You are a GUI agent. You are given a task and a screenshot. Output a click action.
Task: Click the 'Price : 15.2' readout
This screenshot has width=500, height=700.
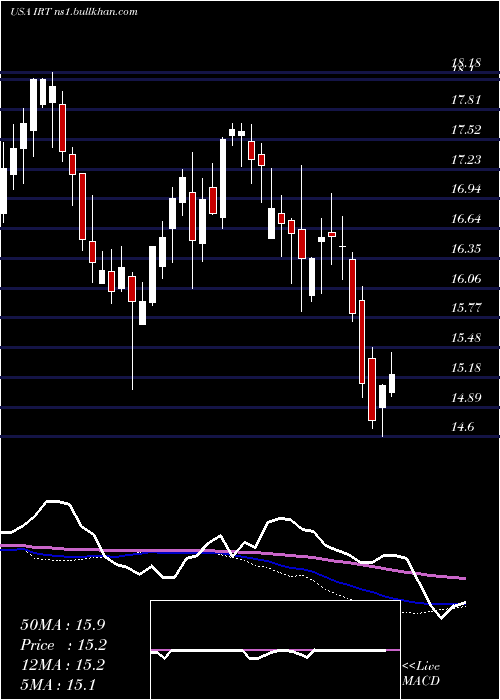63,645
